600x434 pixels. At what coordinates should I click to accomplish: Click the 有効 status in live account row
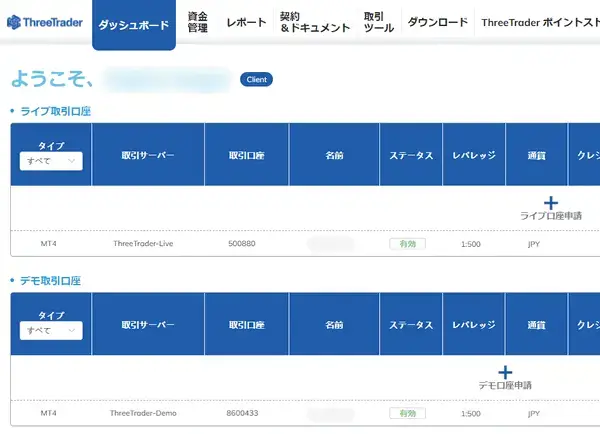[408, 244]
